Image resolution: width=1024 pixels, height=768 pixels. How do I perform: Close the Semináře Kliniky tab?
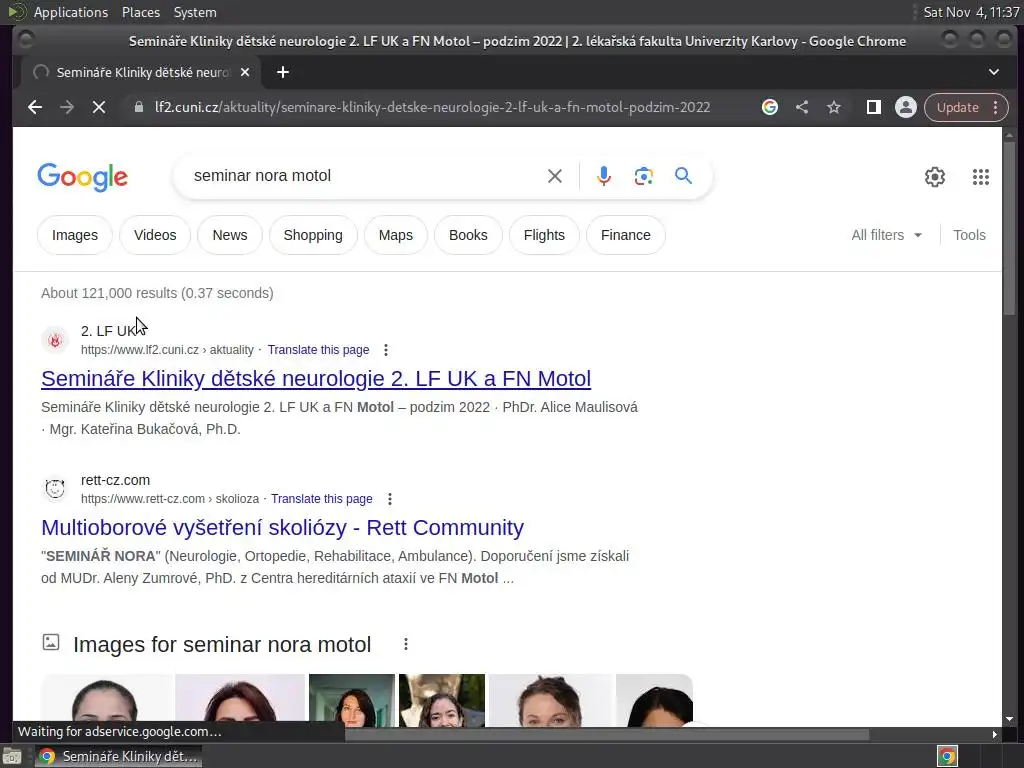pos(245,72)
